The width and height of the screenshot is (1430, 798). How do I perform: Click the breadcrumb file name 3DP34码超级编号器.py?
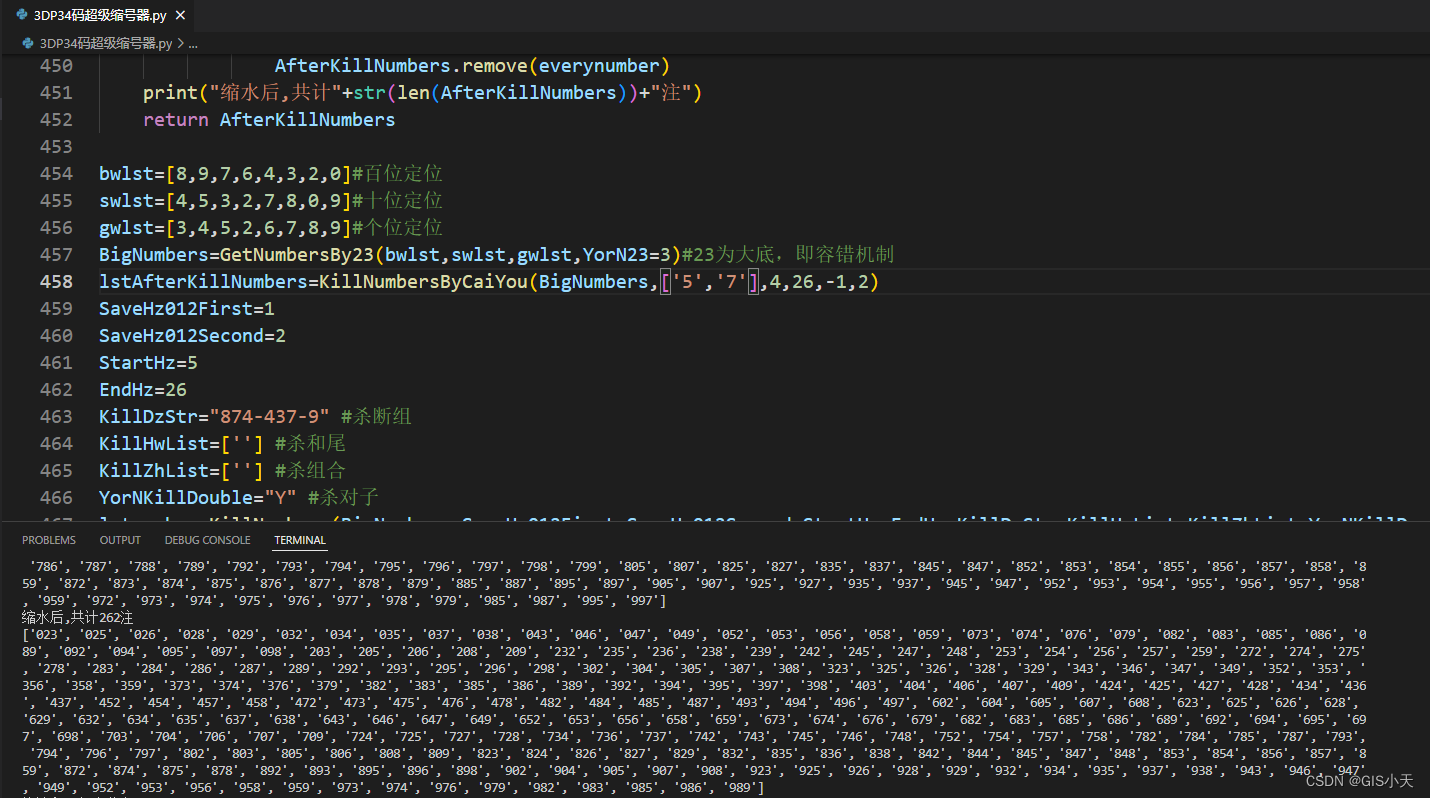pyautogui.click(x=105, y=43)
